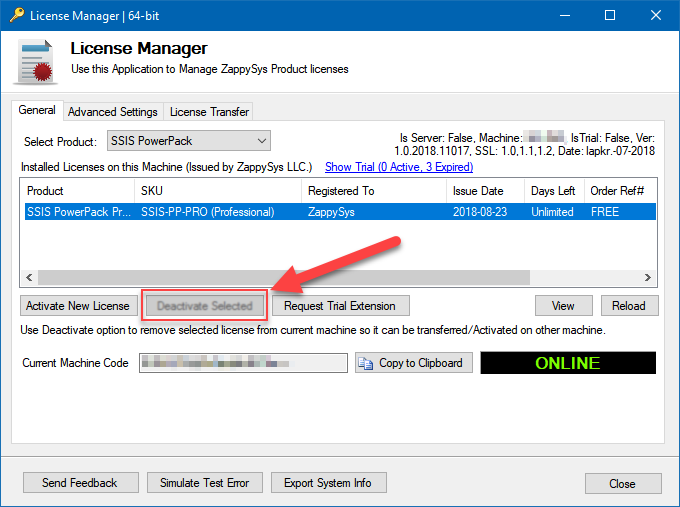680x507 pixels.
Task: Click the Send Feedback button
Action: click(81, 483)
